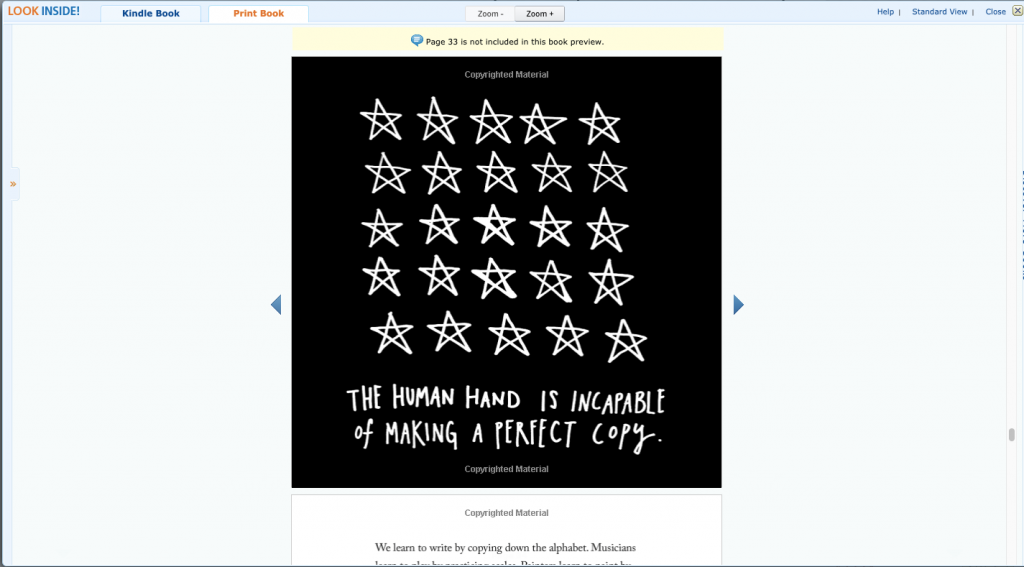Switch to Standard View
This screenshot has height=567, width=1024.
(939, 12)
